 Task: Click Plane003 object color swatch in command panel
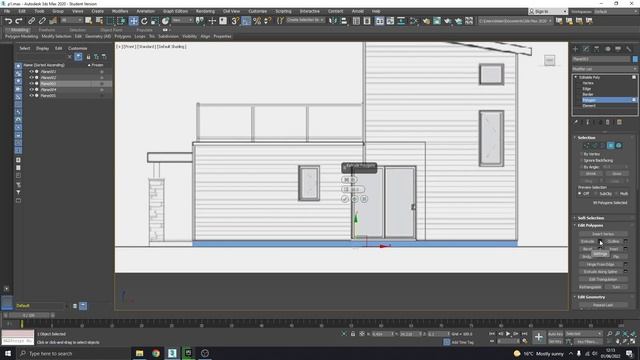pos(635,59)
